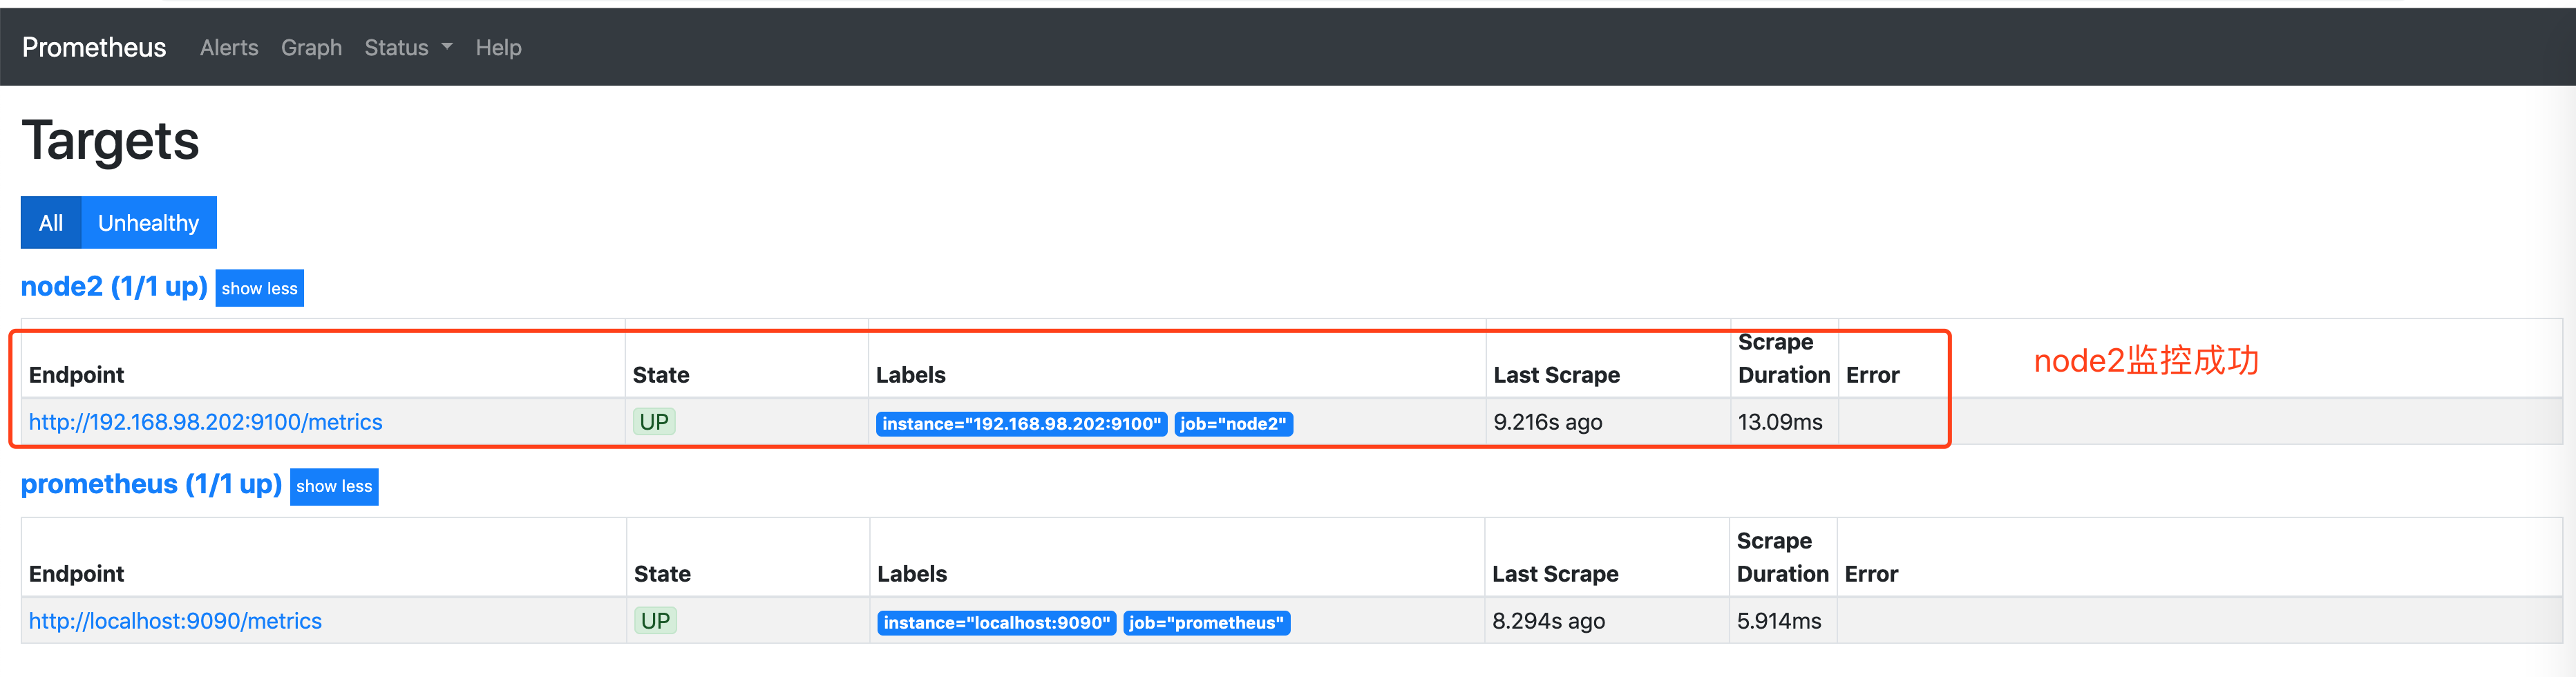
Task: Collapse node2 targets with show less
Action: tap(259, 288)
